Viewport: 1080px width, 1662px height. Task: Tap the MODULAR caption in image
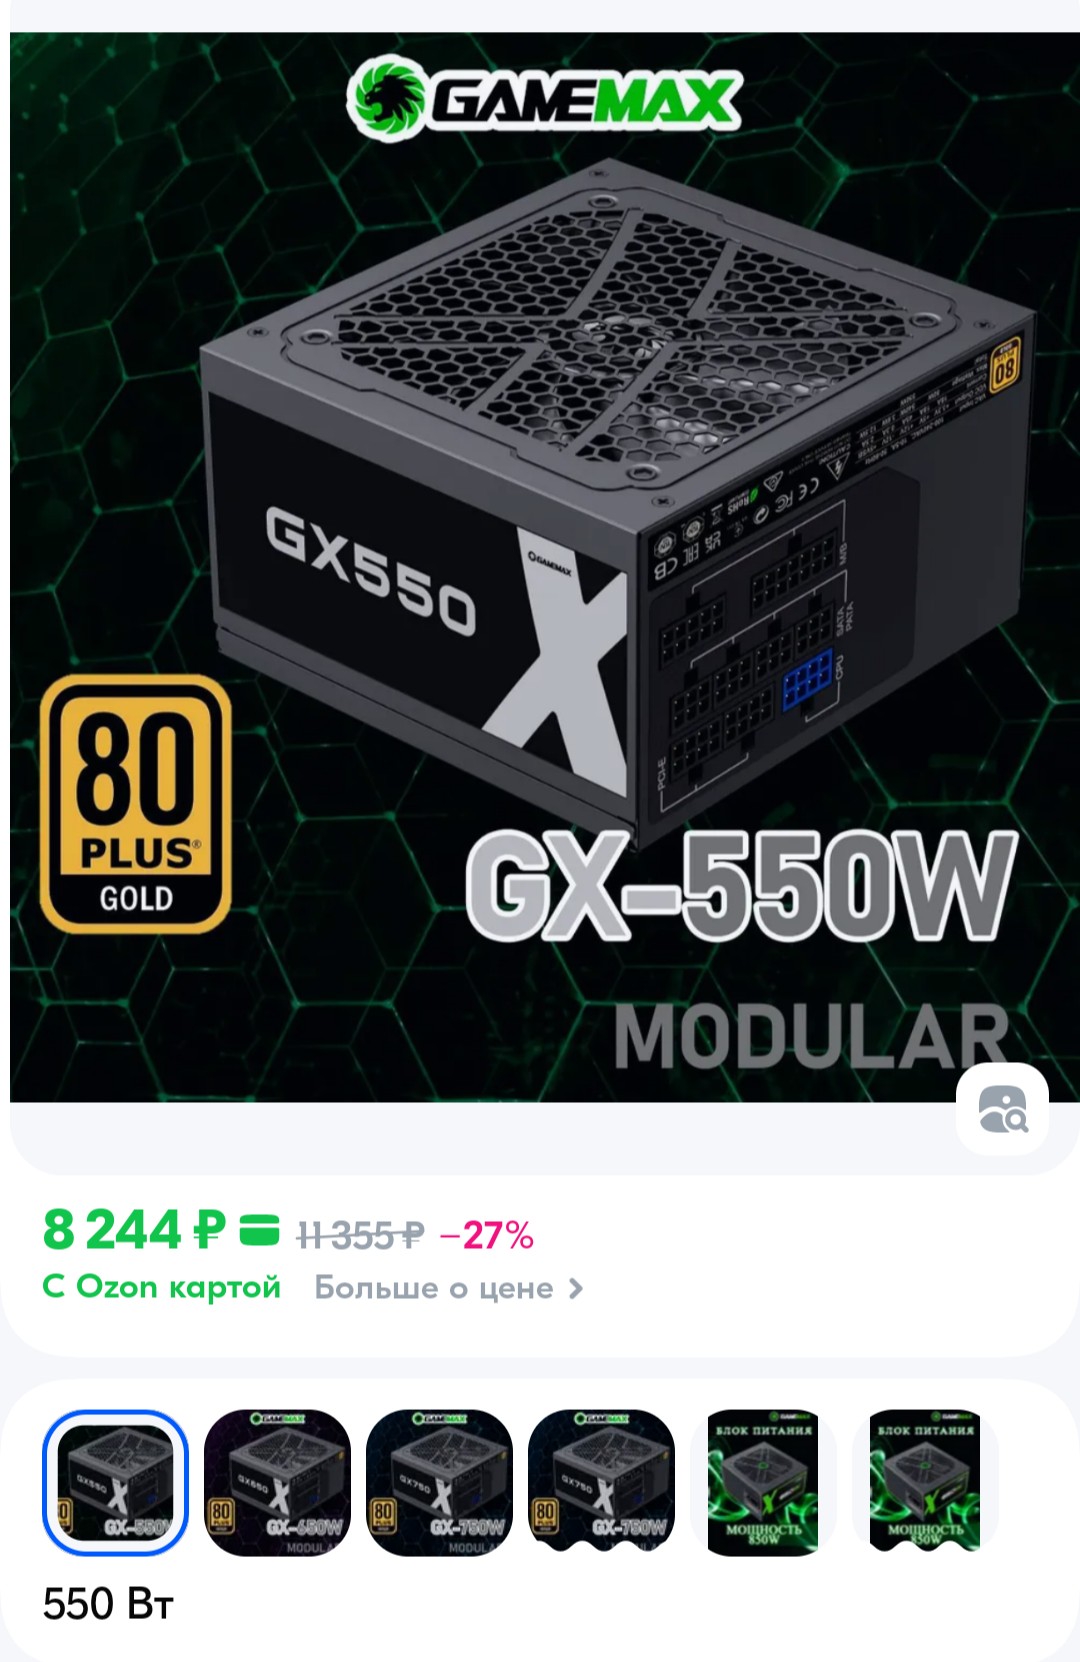coord(810,1037)
